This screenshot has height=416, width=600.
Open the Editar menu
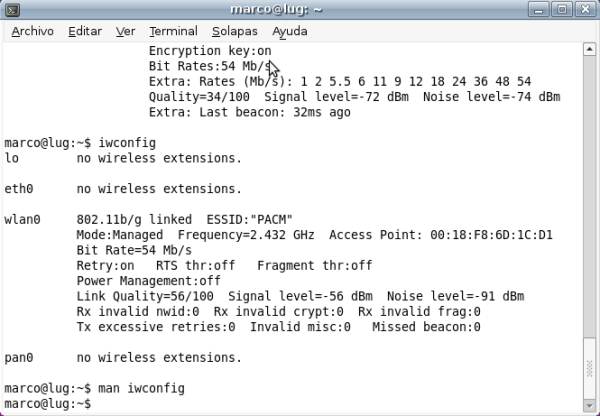click(x=85, y=31)
